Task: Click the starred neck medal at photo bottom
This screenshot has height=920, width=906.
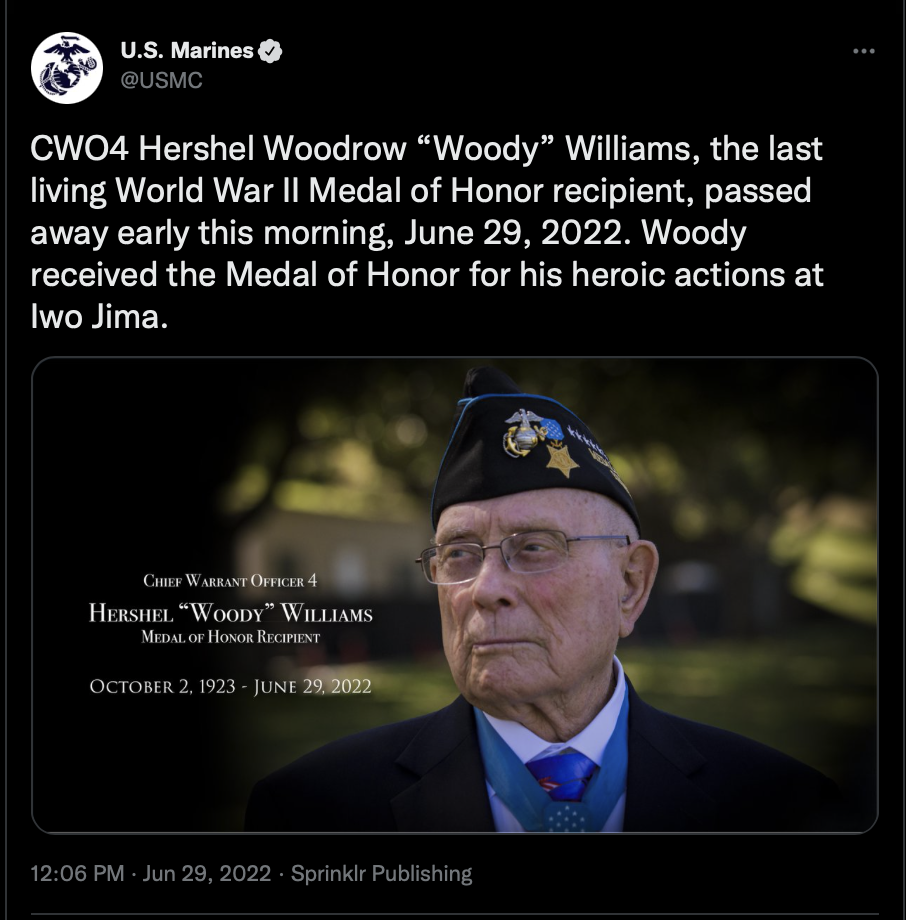Action: tap(565, 817)
